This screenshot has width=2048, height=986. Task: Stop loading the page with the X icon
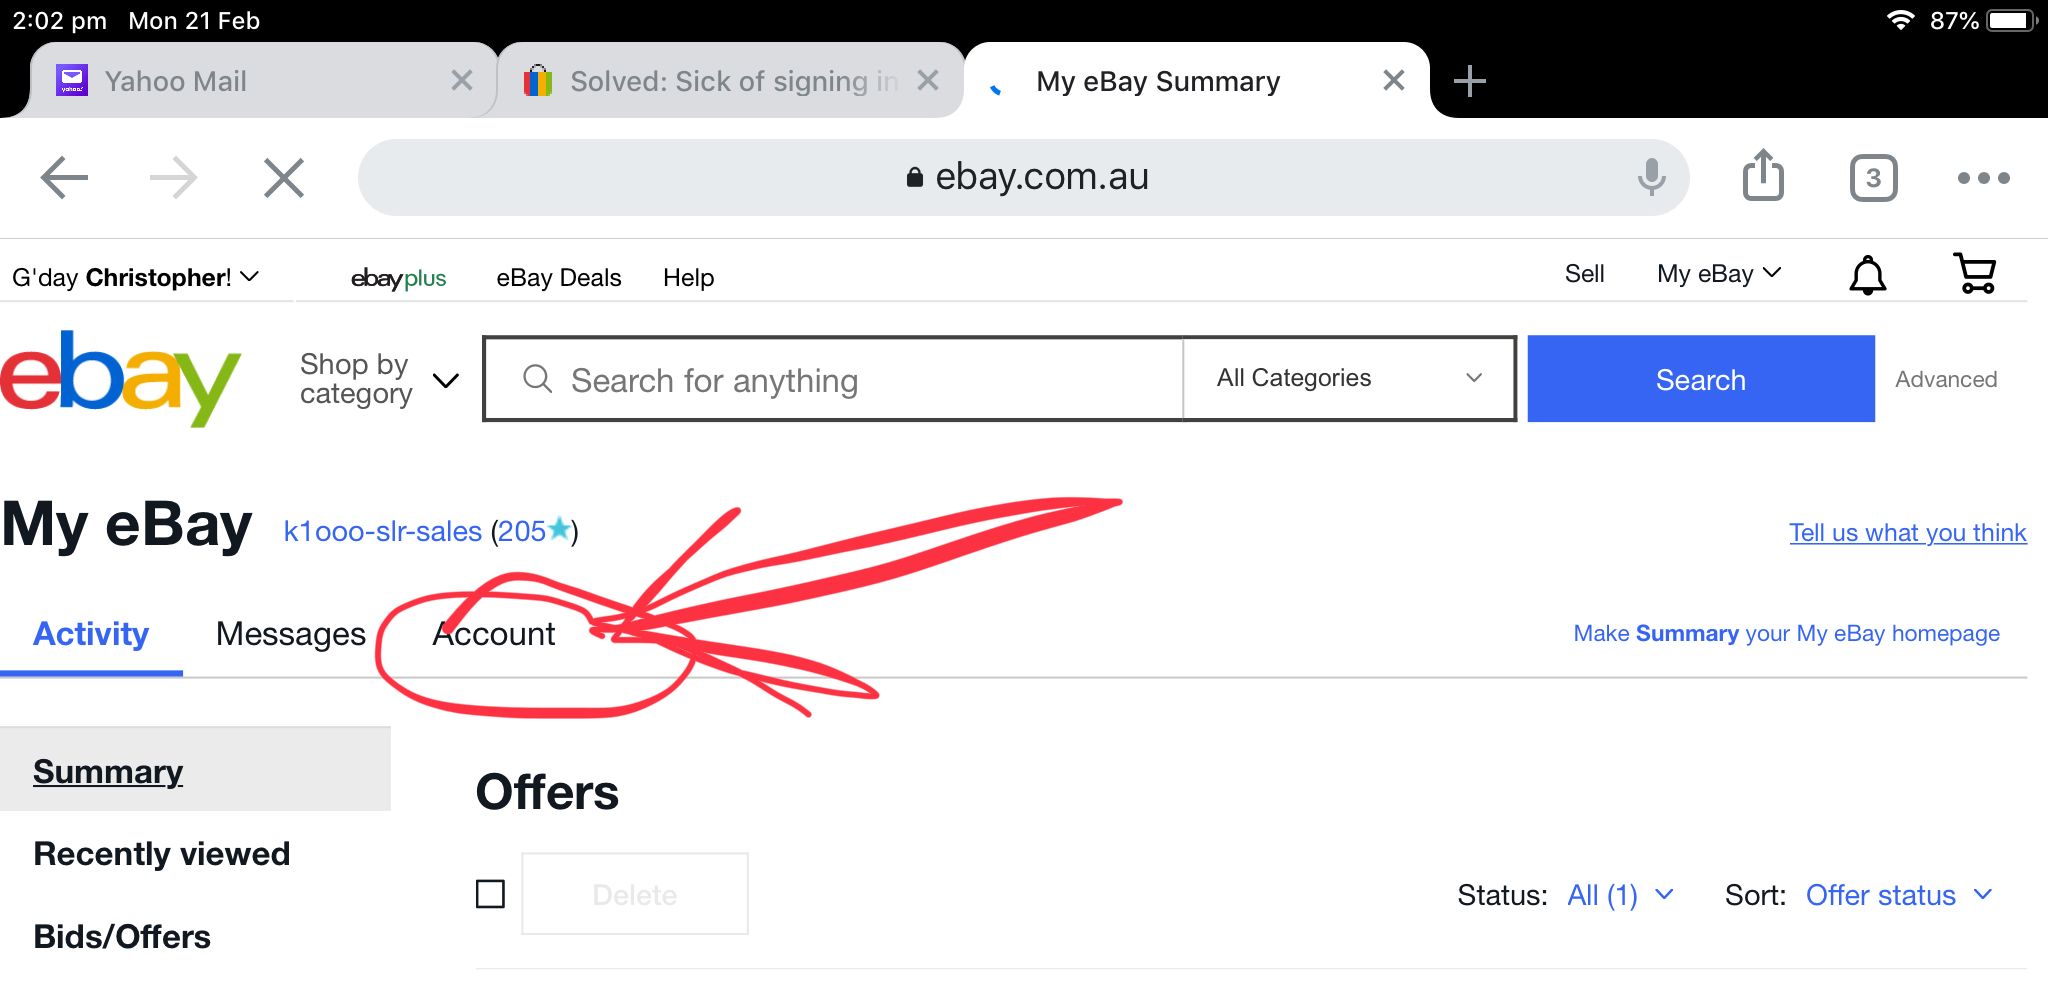(284, 179)
